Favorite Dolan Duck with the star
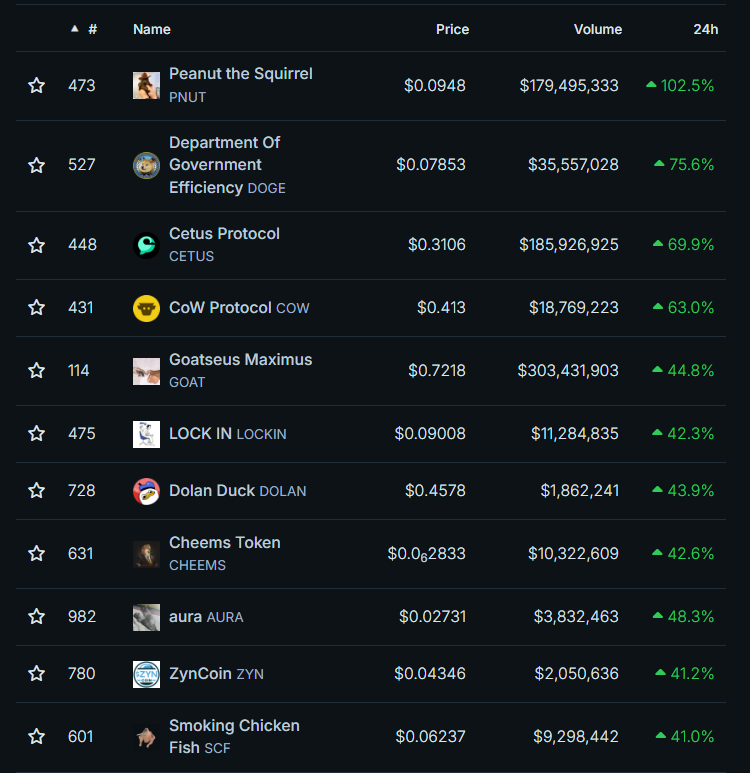Viewport: 750px width, 773px height. click(36, 491)
